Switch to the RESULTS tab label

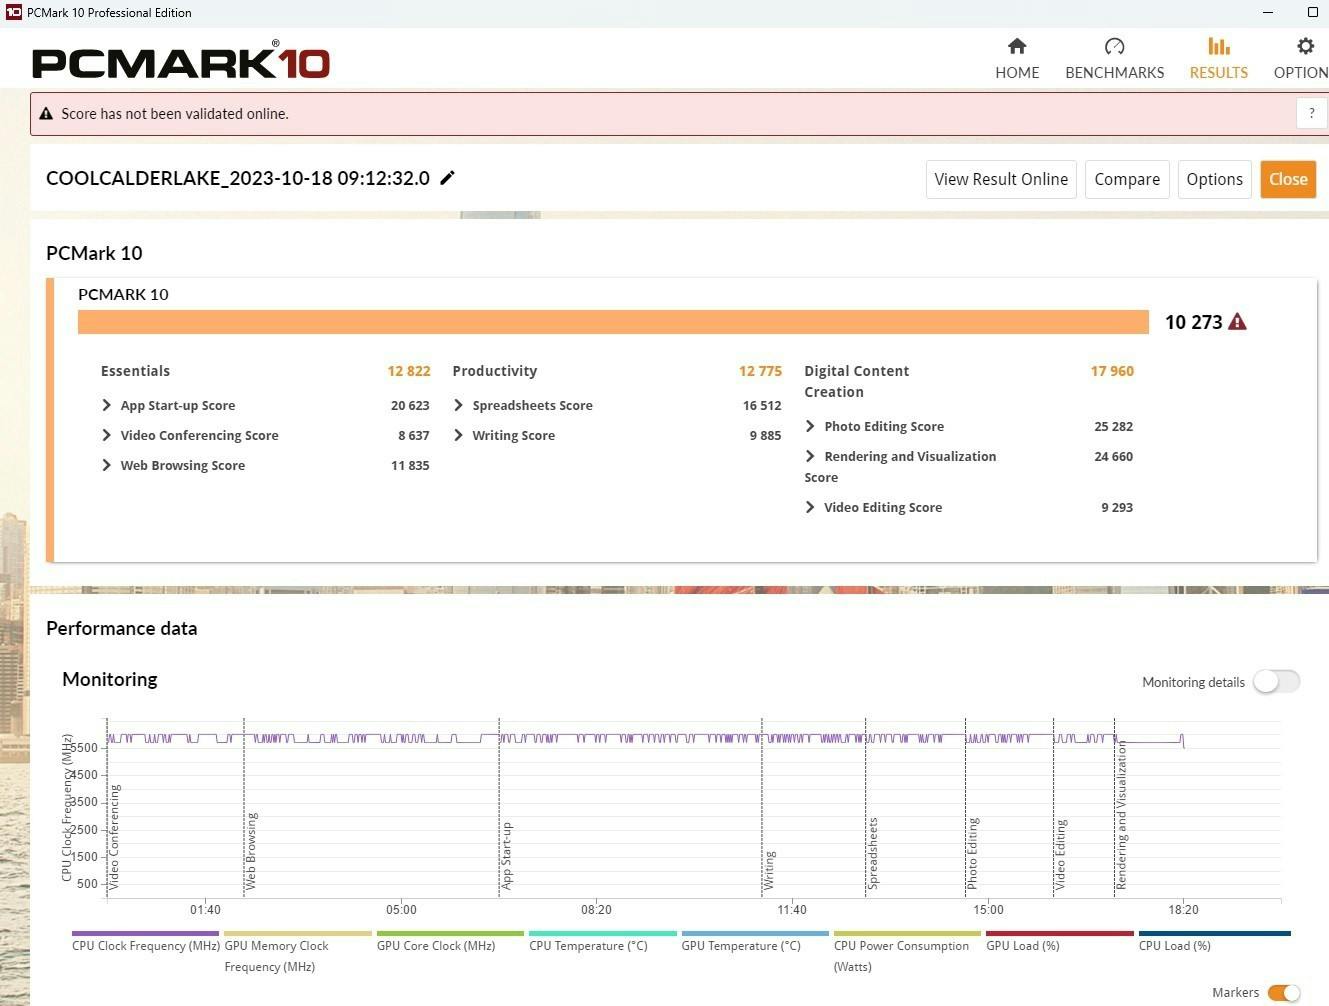pyautogui.click(x=1218, y=73)
